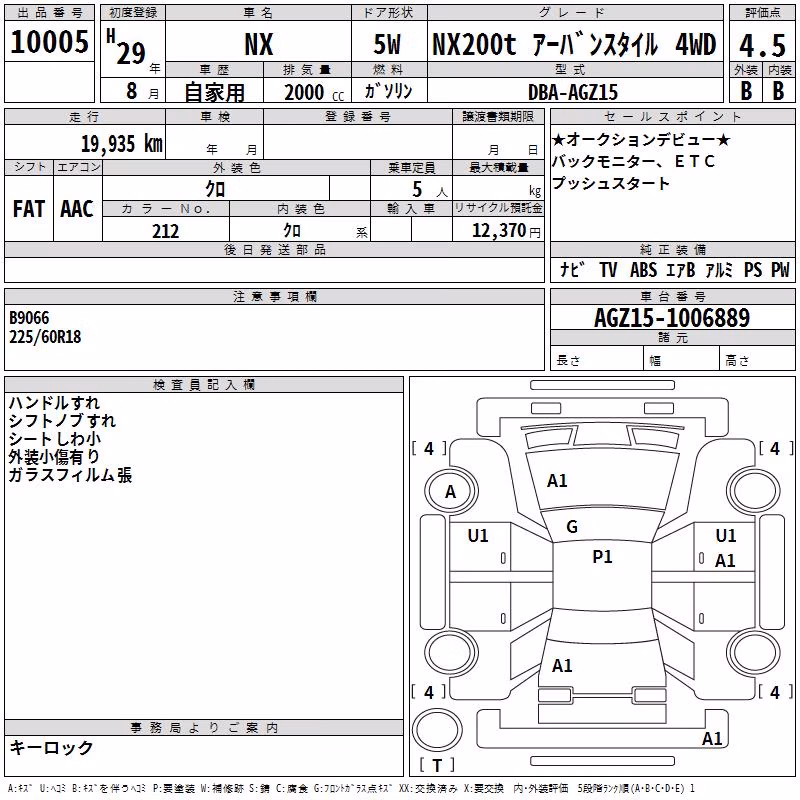Click the 事務局よりご案内 header
The width and height of the screenshot is (800, 800).
(x=204, y=728)
